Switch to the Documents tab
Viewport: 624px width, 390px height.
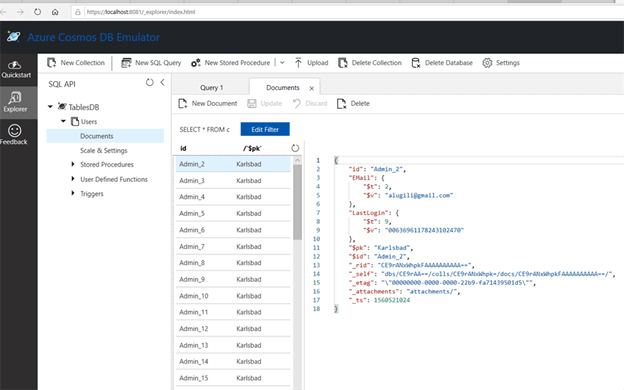click(x=283, y=88)
